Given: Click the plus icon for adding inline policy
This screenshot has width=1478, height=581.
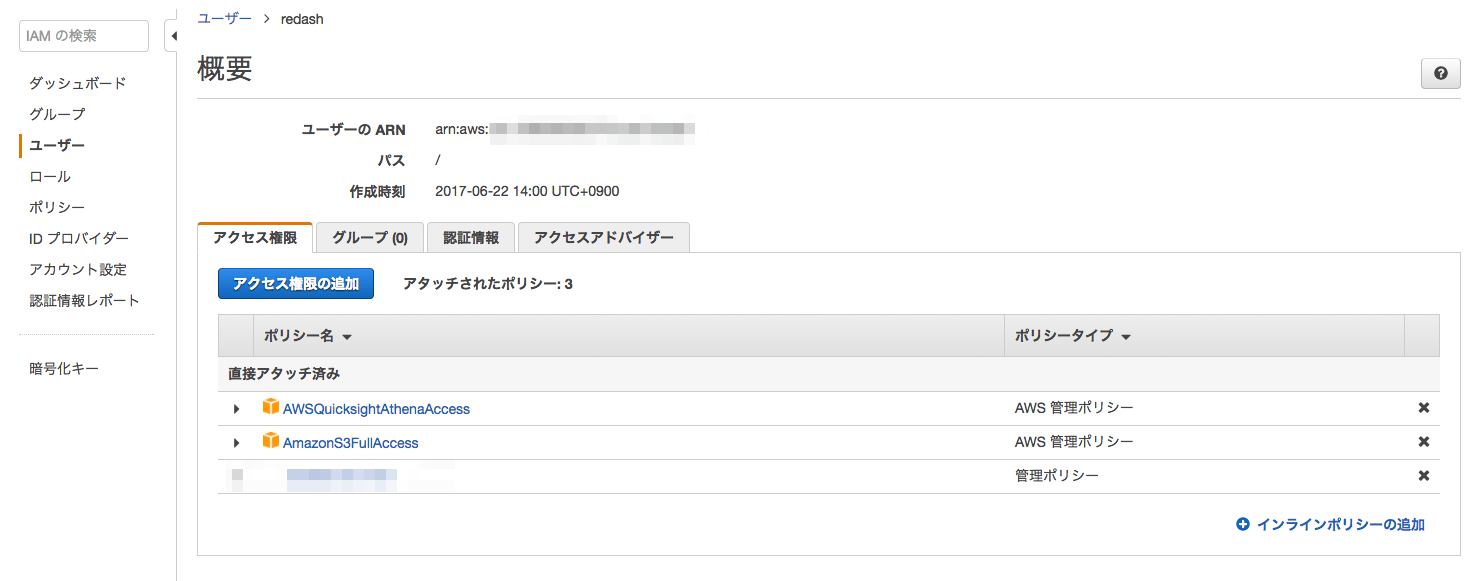Looking at the screenshot, I should pos(1243,524).
